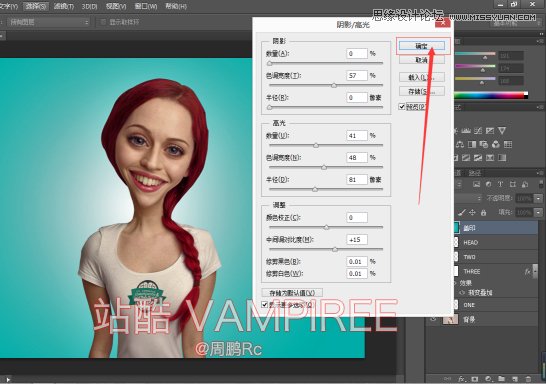546x384 pixels.
Task: Click highlights 半径(D) field showing 81
Action: coord(357,180)
